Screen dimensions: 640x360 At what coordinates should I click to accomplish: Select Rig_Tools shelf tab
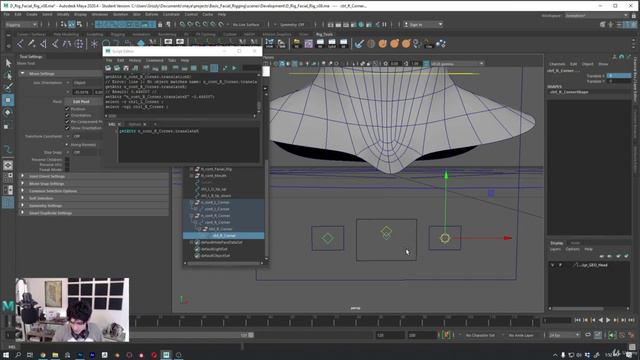[x=324, y=35]
